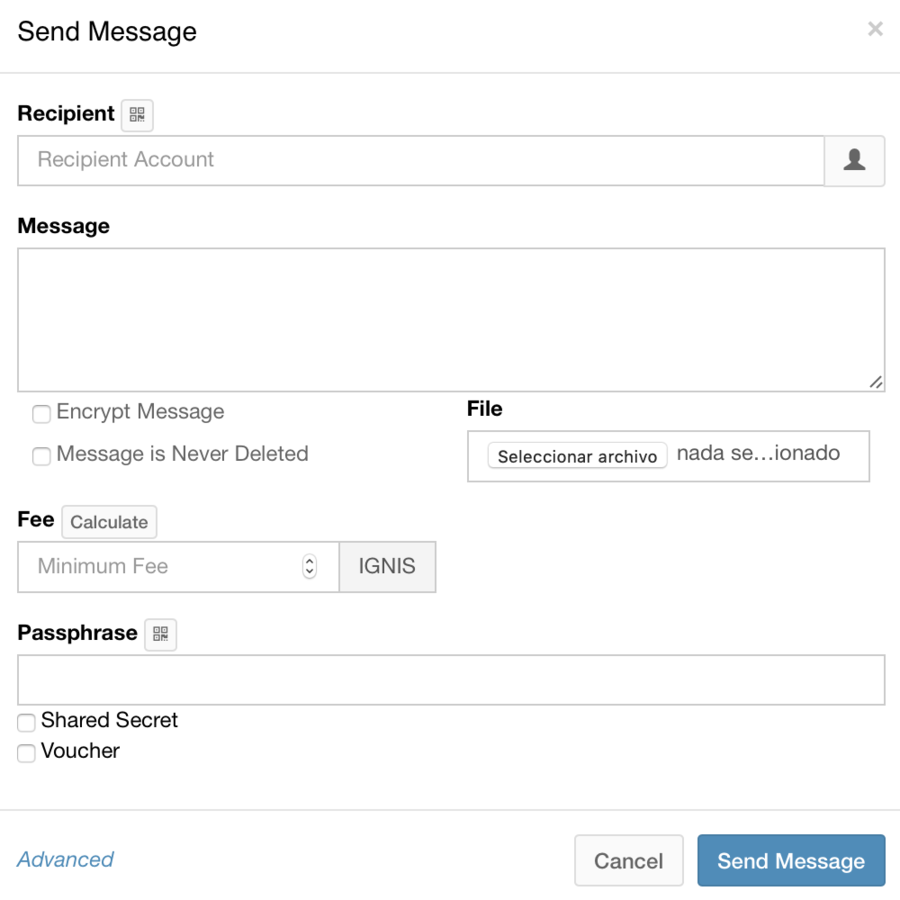
Task: Open the contact picker for Recipient Account
Action: click(x=854, y=160)
